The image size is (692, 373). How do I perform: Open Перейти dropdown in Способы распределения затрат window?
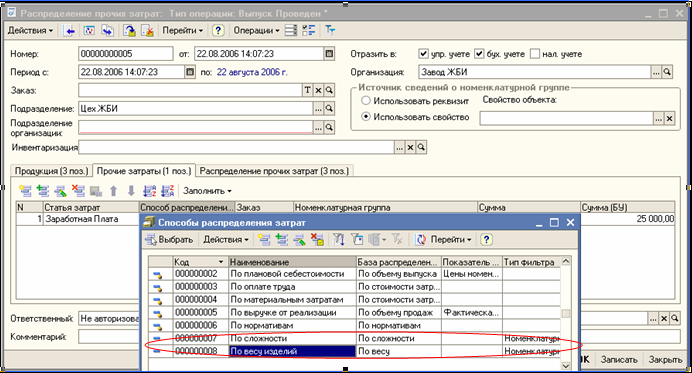point(451,240)
